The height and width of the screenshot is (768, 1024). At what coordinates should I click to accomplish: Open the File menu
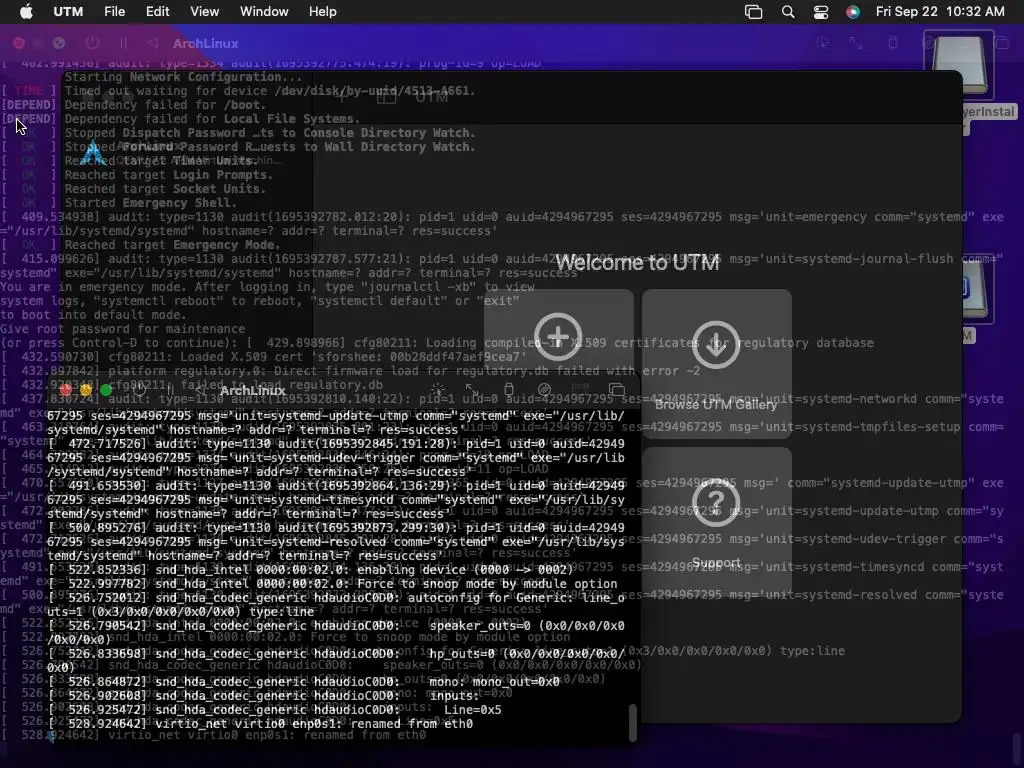point(114,12)
